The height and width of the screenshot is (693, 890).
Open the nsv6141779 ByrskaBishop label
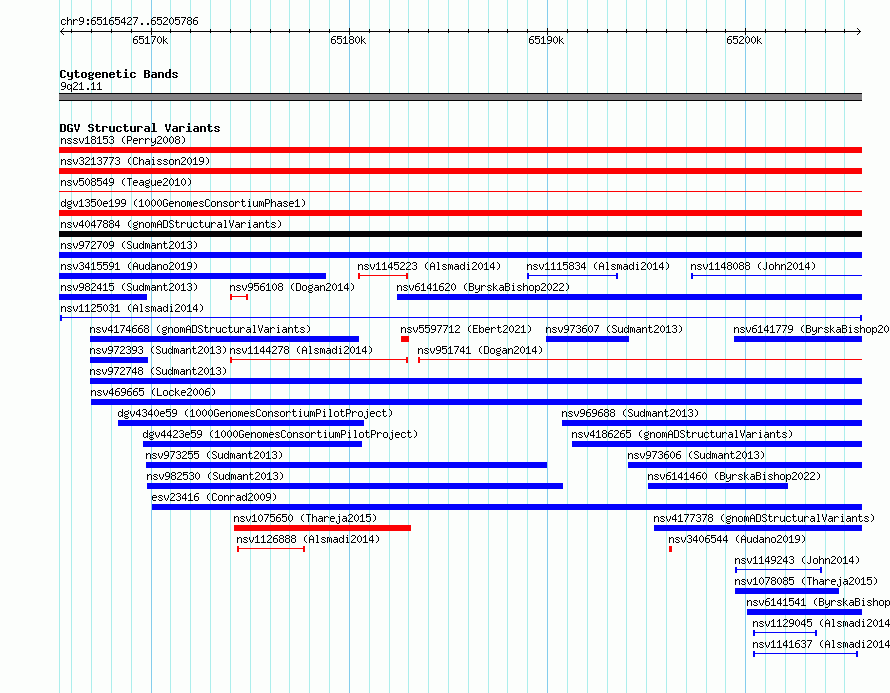click(x=811, y=329)
